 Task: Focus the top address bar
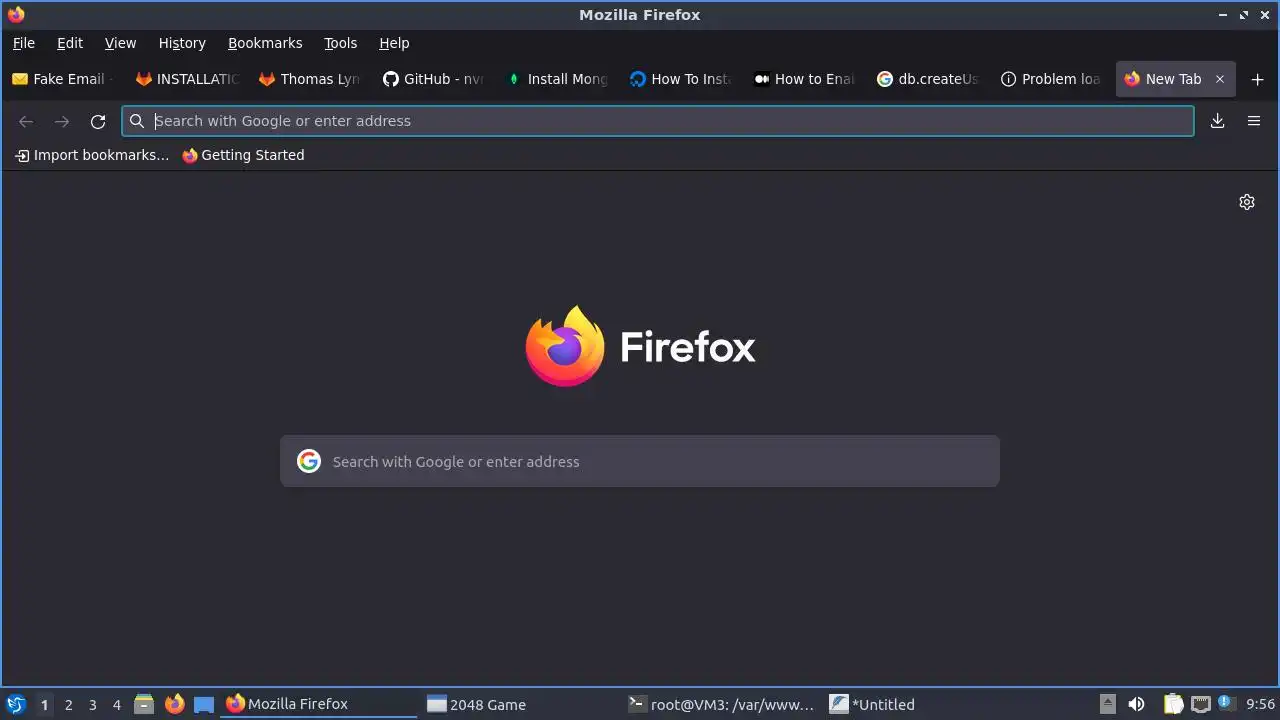point(658,121)
